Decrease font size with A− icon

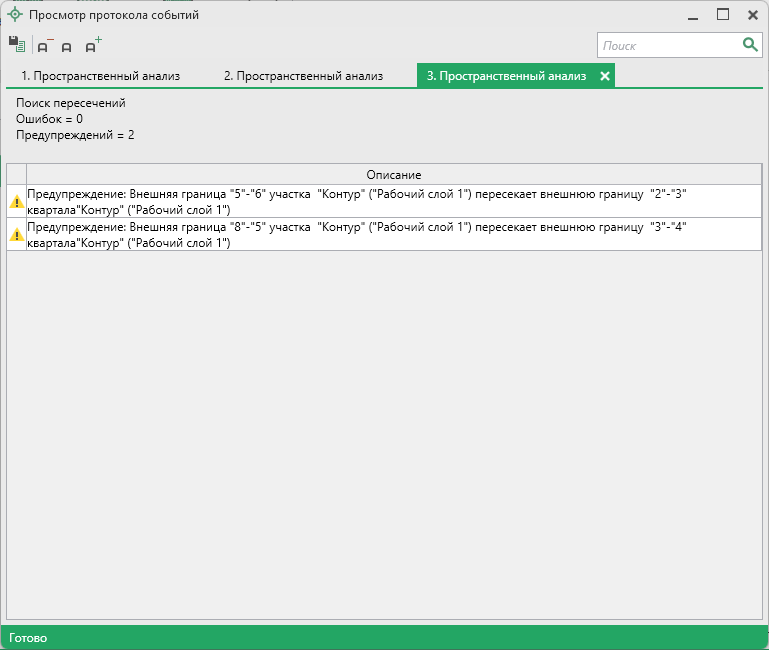click(45, 46)
